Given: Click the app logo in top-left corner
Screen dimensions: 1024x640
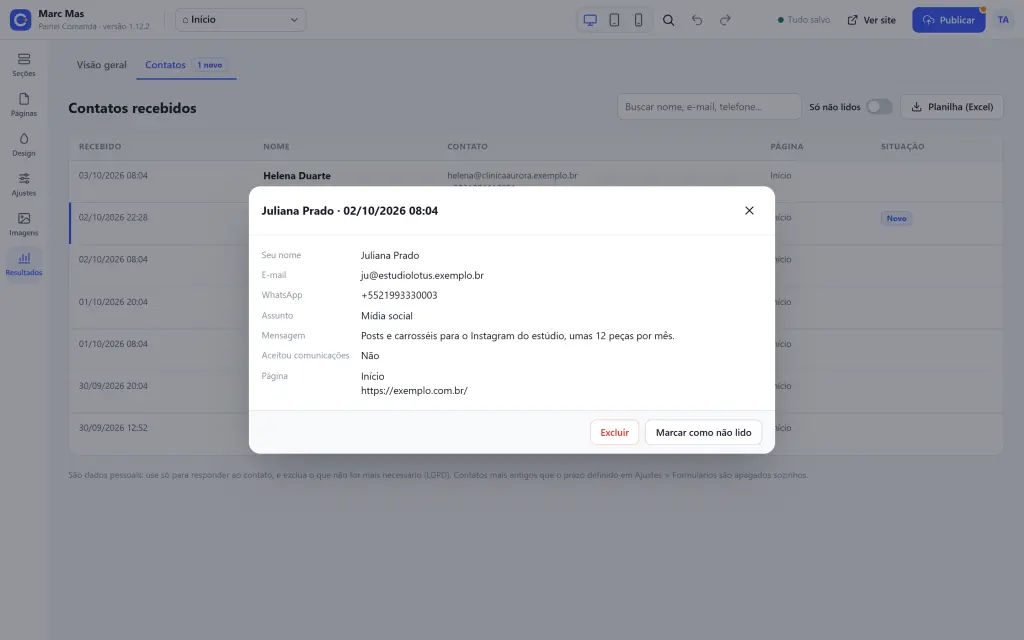Looking at the screenshot, I should [20, 20].
